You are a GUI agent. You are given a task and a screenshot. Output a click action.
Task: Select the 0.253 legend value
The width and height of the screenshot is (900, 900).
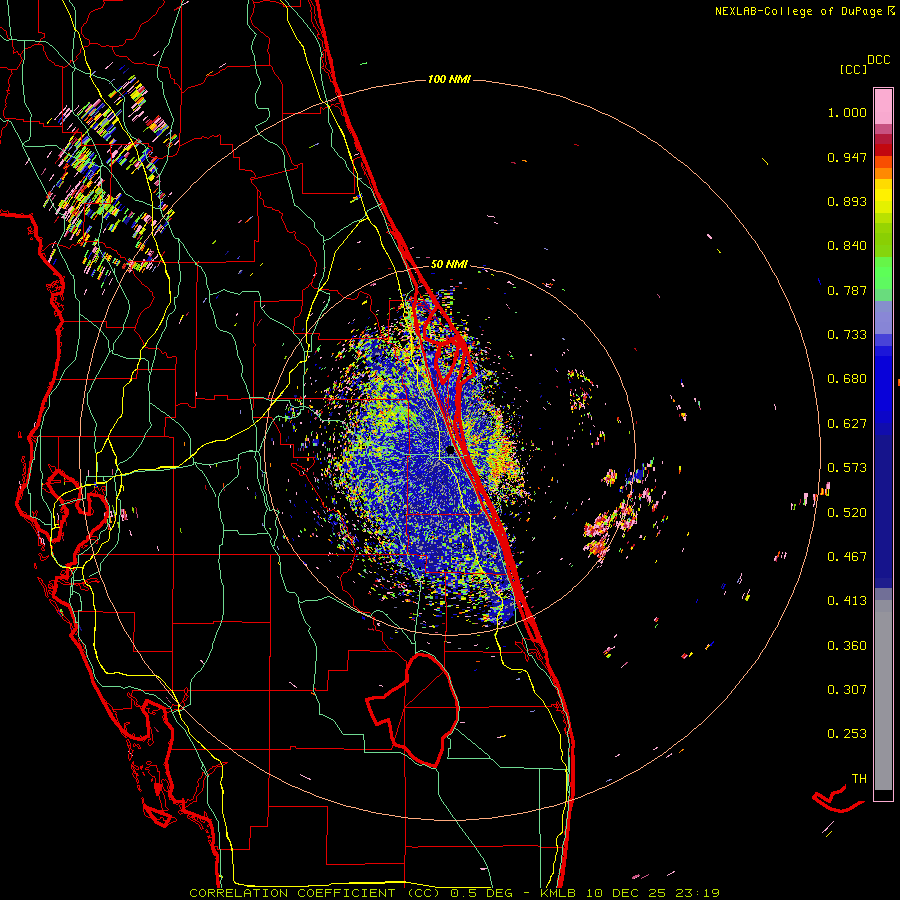pos(847,734)
